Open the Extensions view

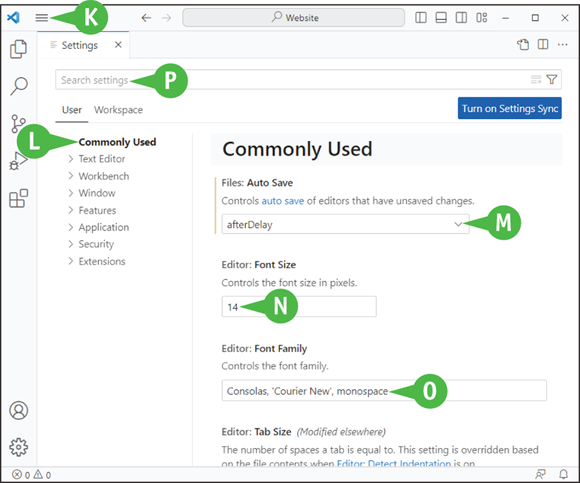18,199
